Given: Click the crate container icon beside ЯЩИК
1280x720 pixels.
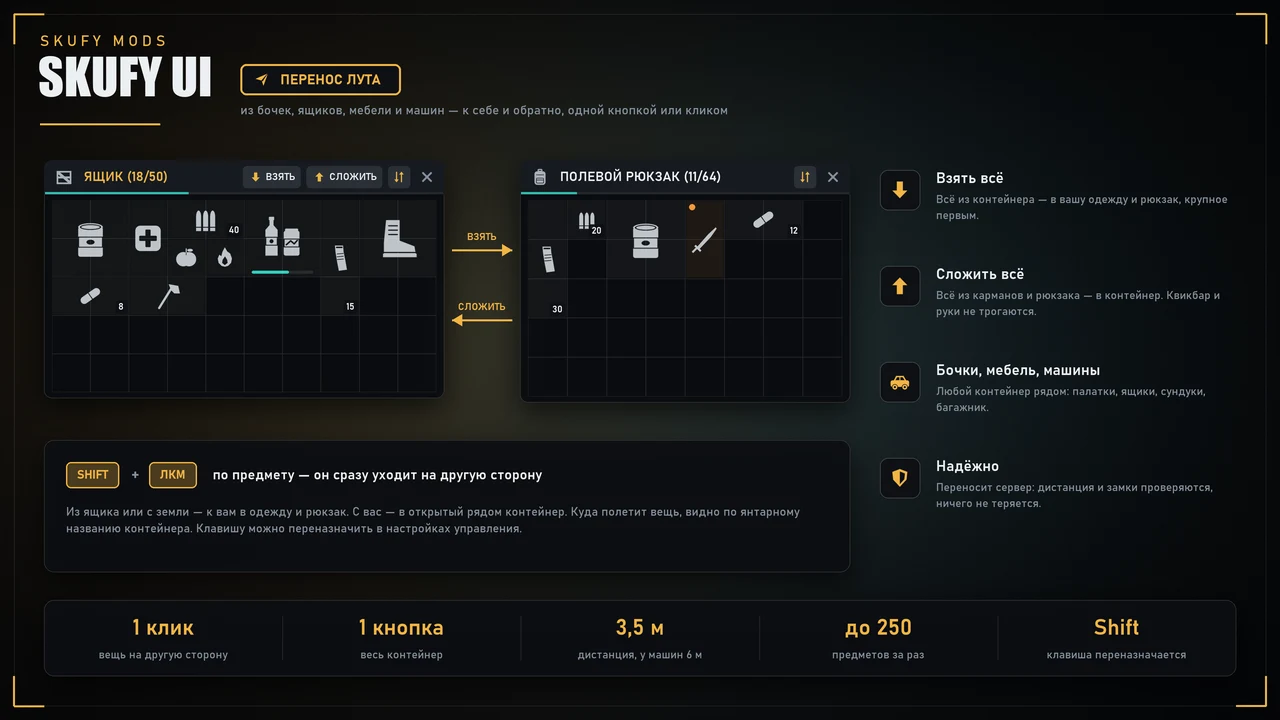Looking at the screenshot, I should point(64,177).
